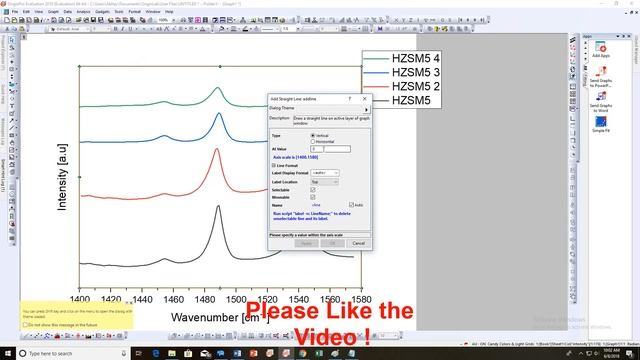Click Type here to search box

click(x=73, y=353)
